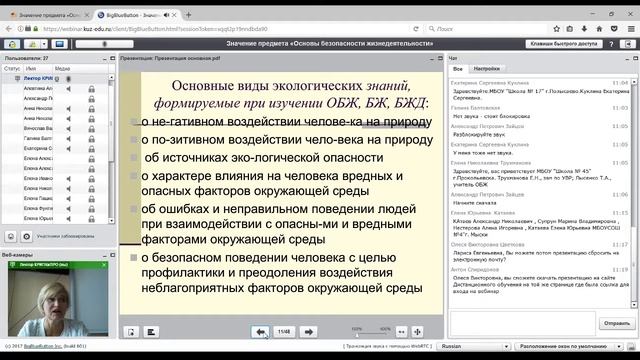Open the Russian language dropdown
The image size is (640, 360).
(473, 347)
